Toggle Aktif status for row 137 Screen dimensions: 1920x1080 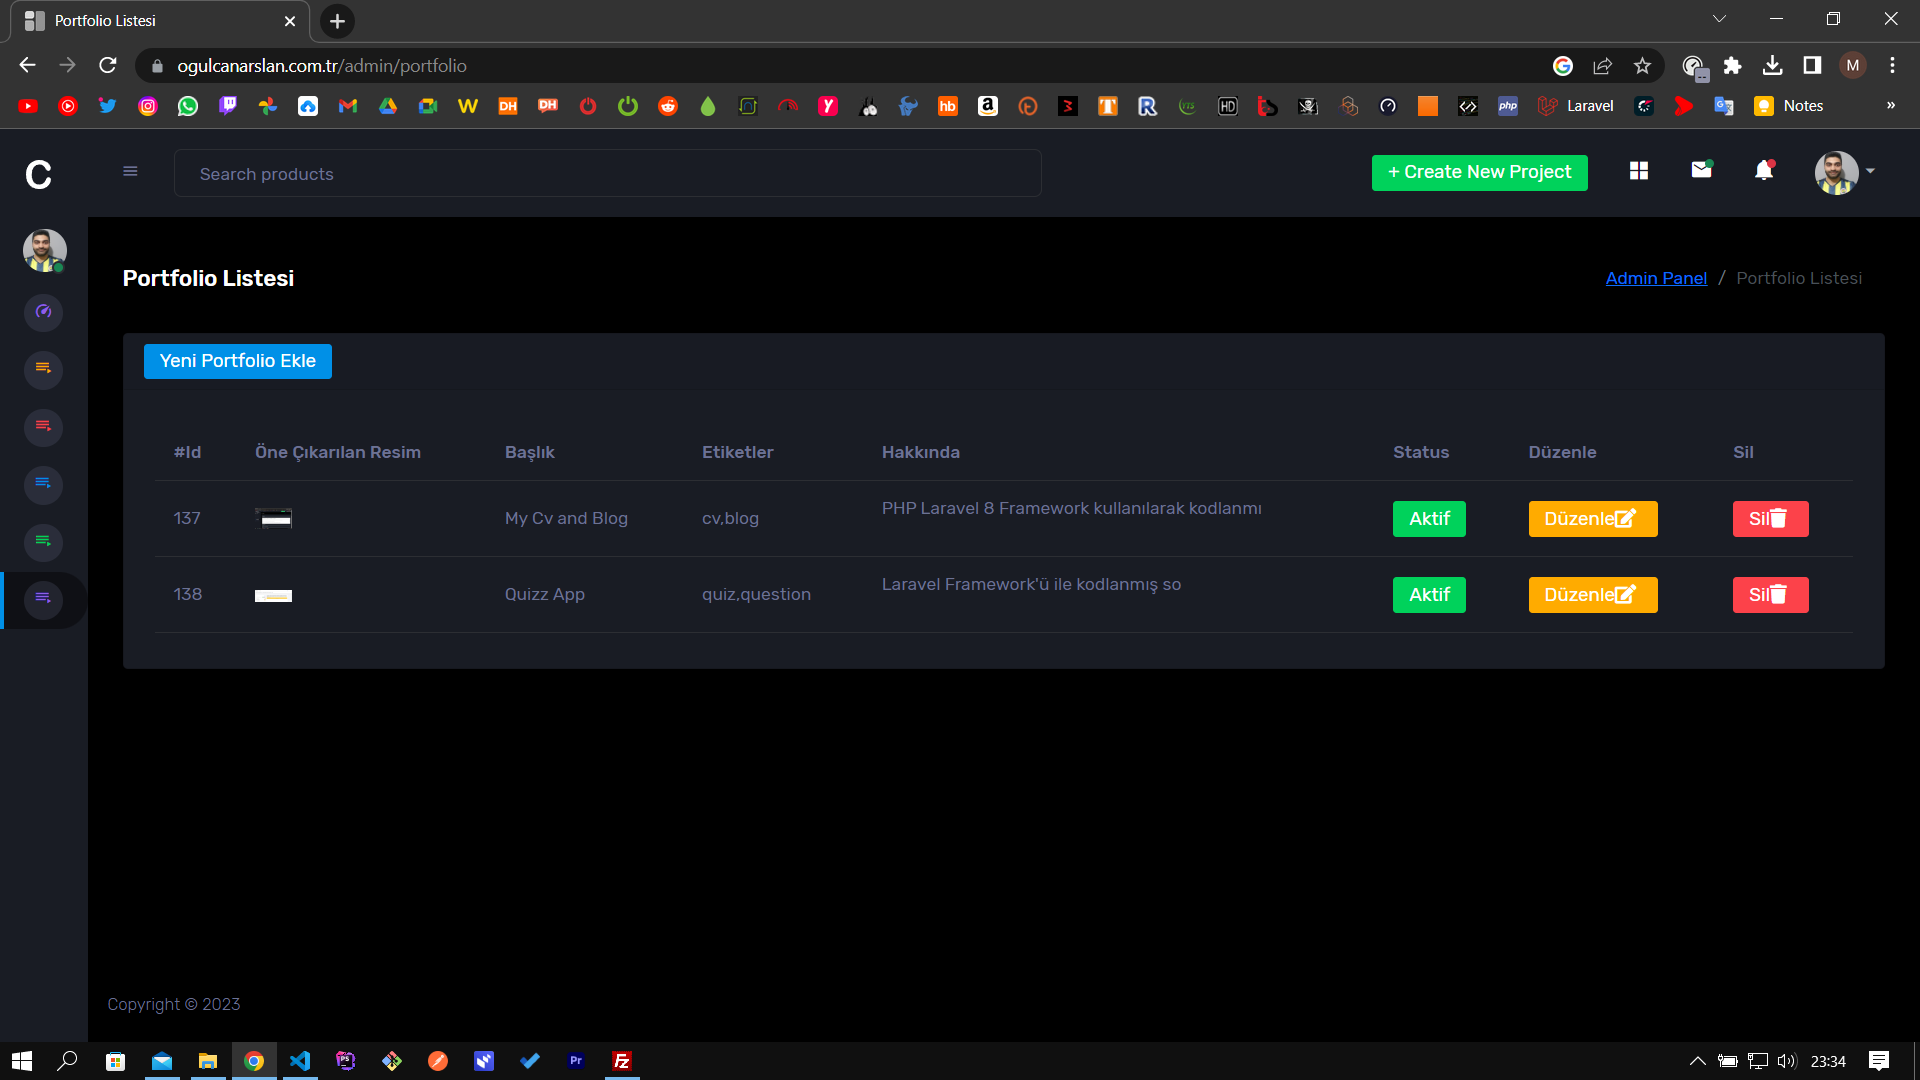[x=1428, y=519]
